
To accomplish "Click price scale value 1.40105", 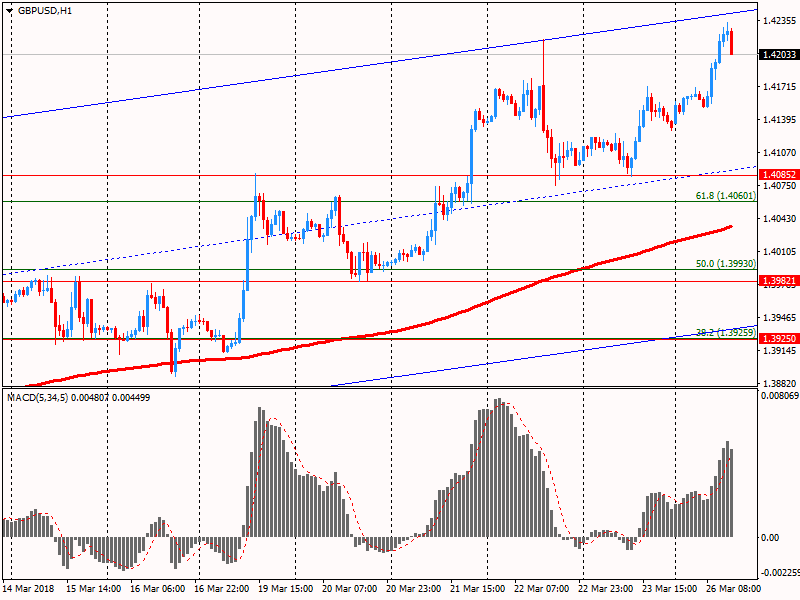I will click(x=779, y=252).
